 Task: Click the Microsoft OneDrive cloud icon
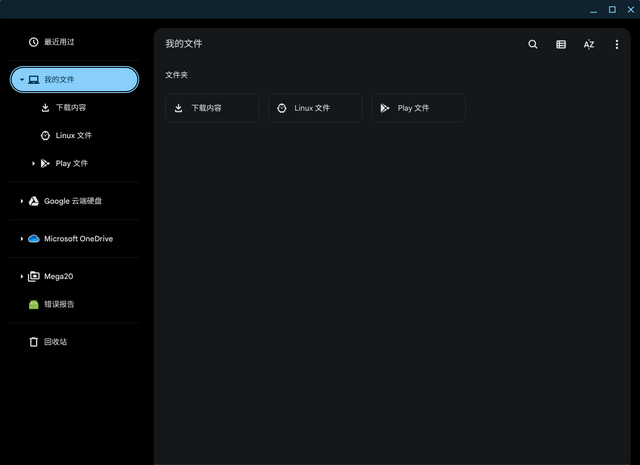coord(33,239)
